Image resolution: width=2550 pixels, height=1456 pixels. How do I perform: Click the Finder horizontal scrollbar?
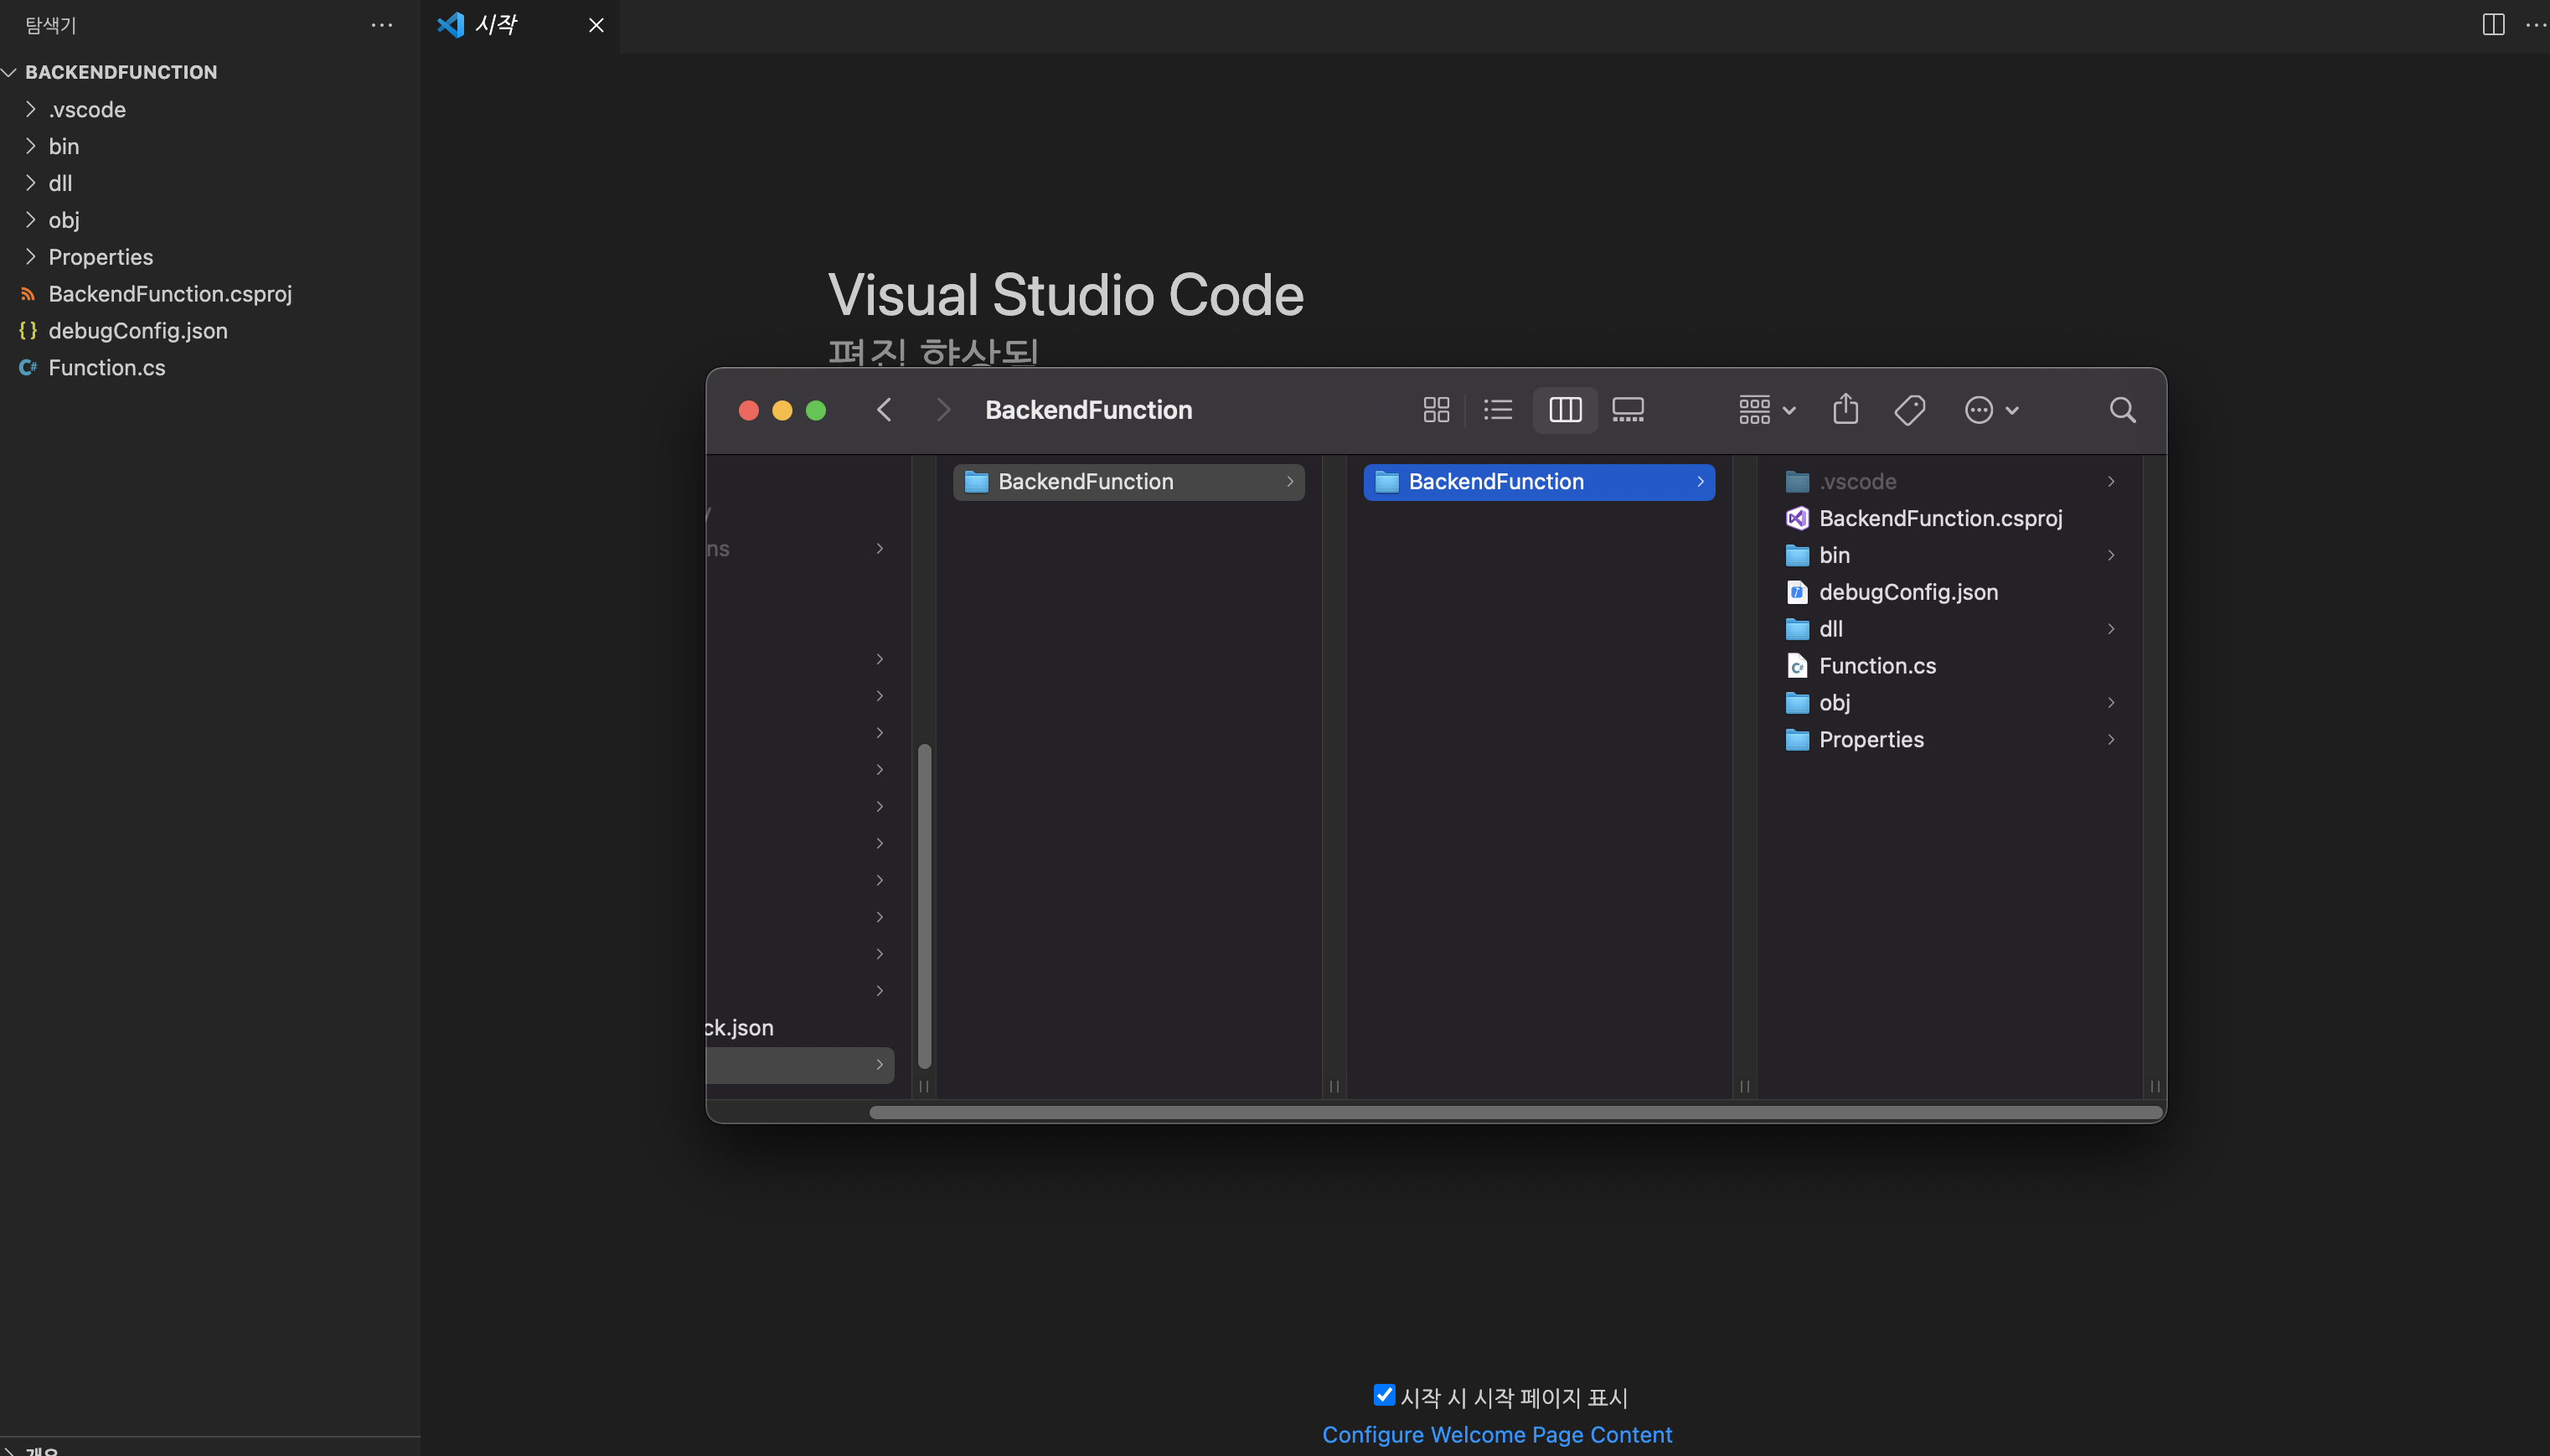point(1515,1112)
